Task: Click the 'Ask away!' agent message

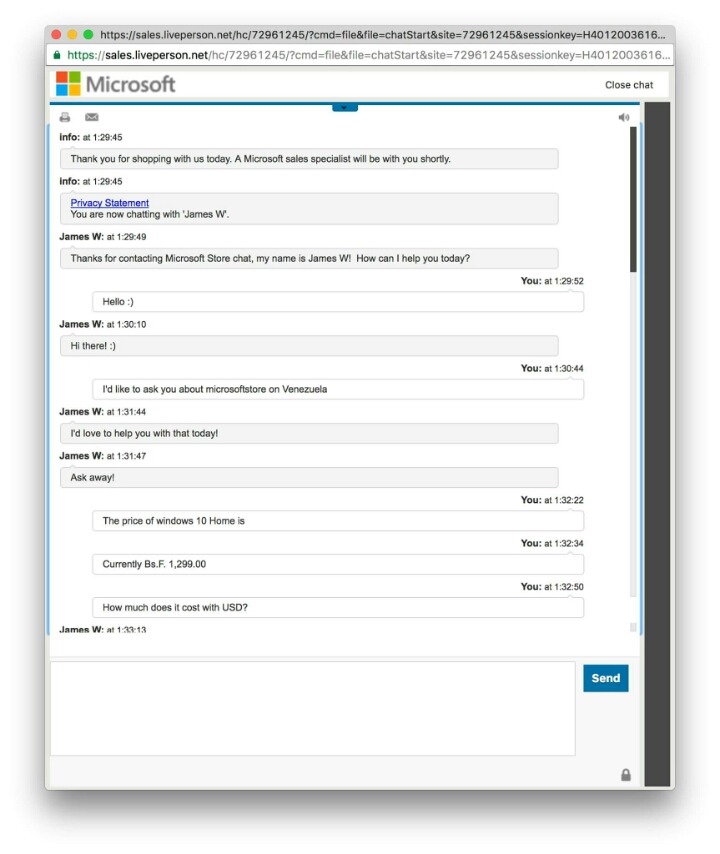Action: (308, 478)
